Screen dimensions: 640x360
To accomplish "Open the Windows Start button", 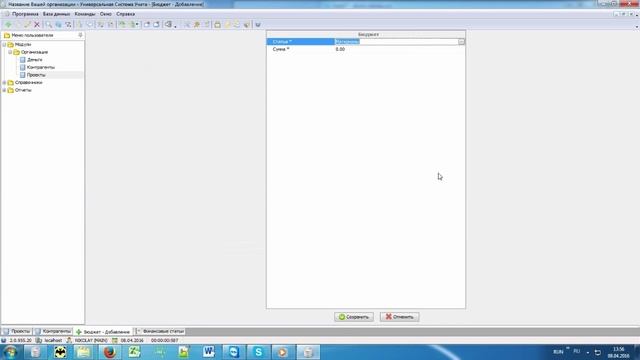I will (x=10, y=352).
